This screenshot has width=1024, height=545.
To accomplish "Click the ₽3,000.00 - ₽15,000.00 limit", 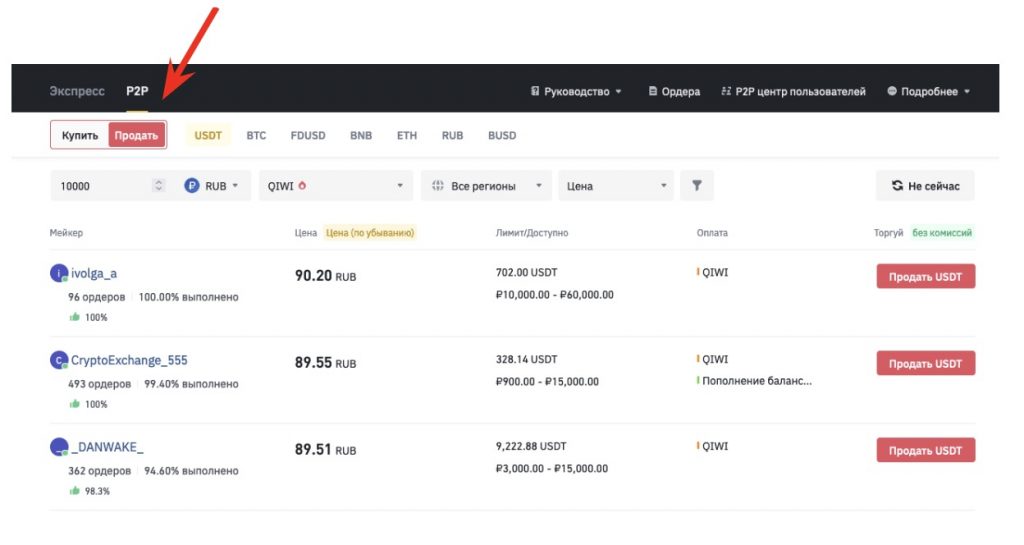I will coord(552,469).
